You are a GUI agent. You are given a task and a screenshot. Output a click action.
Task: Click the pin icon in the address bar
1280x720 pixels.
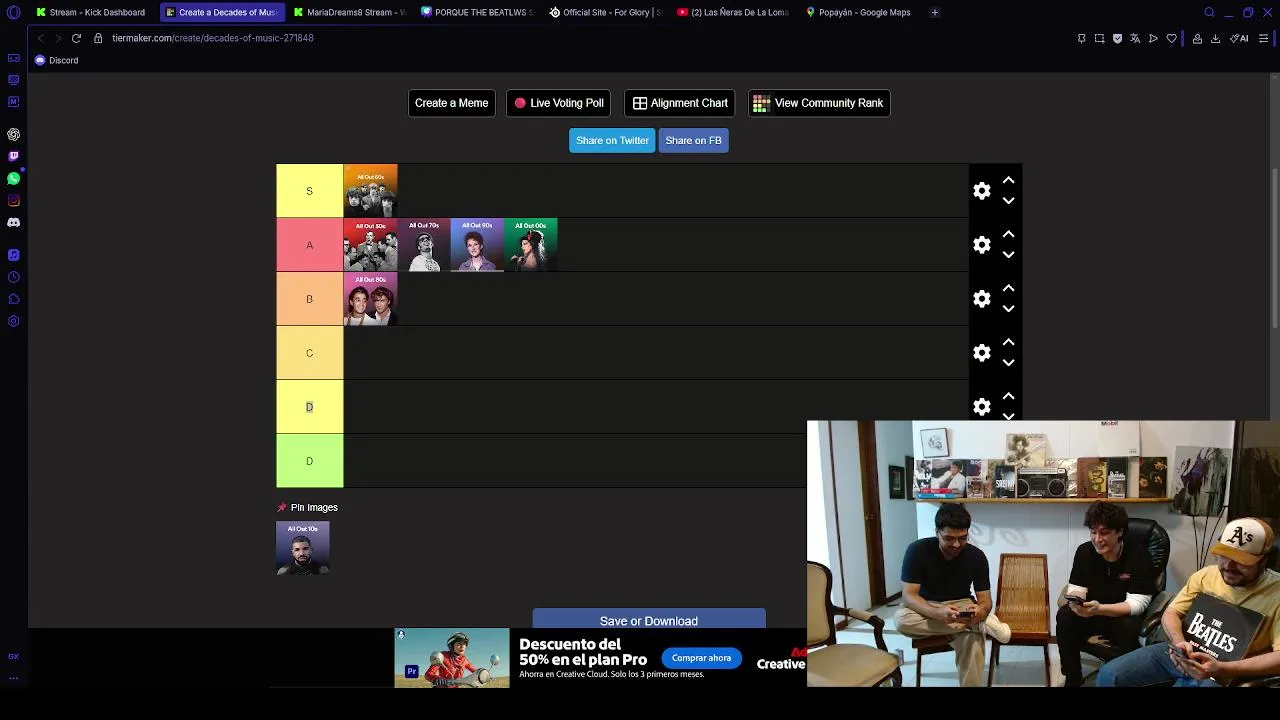click(x=1081, y=38)
